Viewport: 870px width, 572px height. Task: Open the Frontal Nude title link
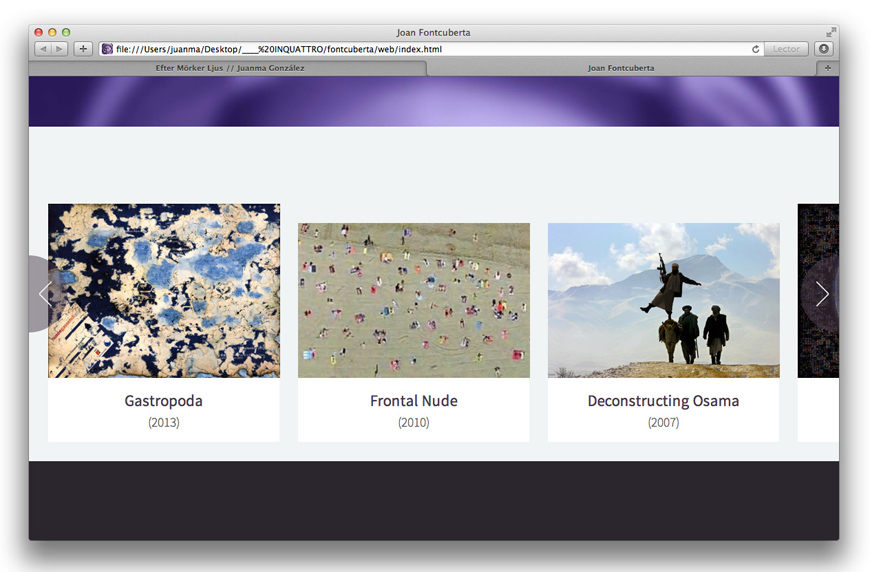413,401
